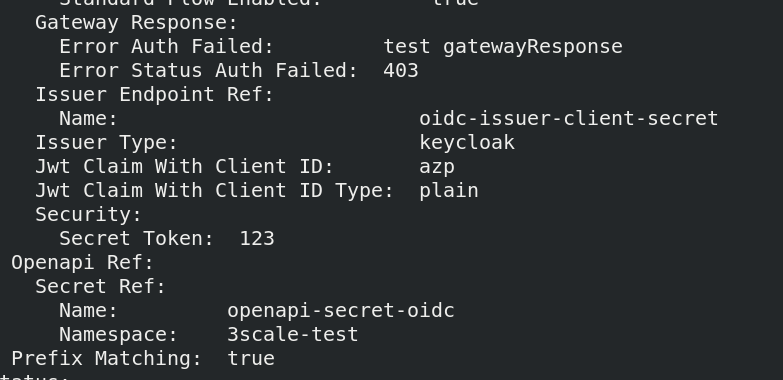Click the 'azp' claim value
This screenshot has width=783, height=380.
437,167
